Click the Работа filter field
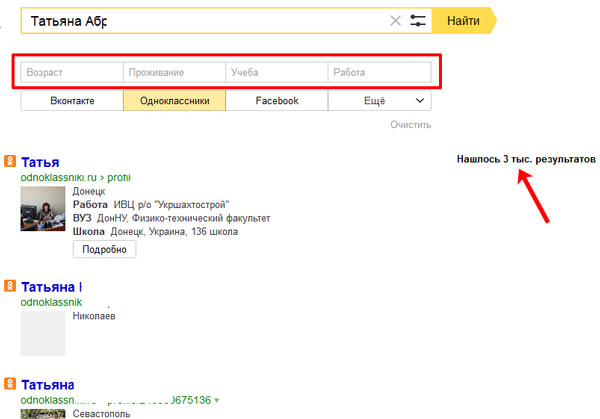 point(380,73)
